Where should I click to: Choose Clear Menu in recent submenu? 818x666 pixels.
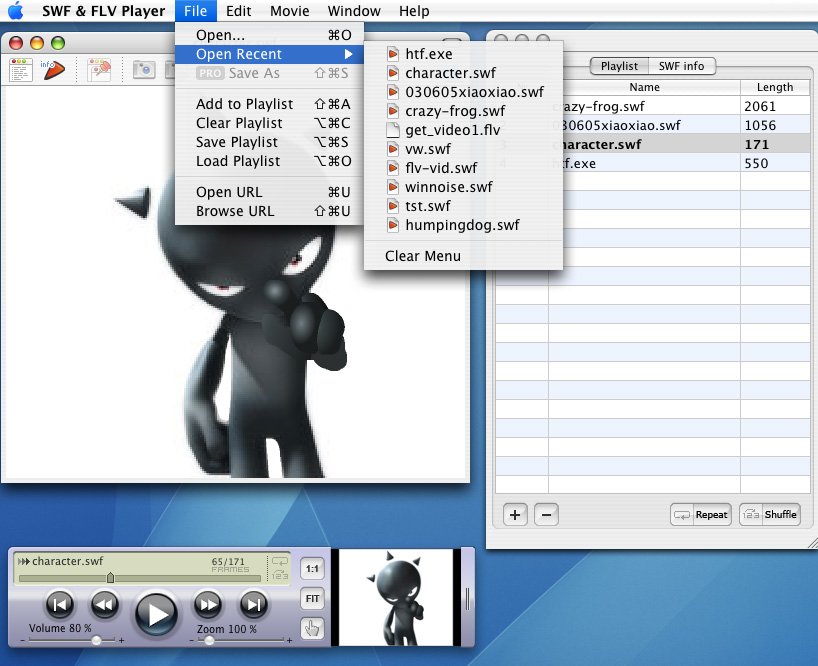click(463, 256)
